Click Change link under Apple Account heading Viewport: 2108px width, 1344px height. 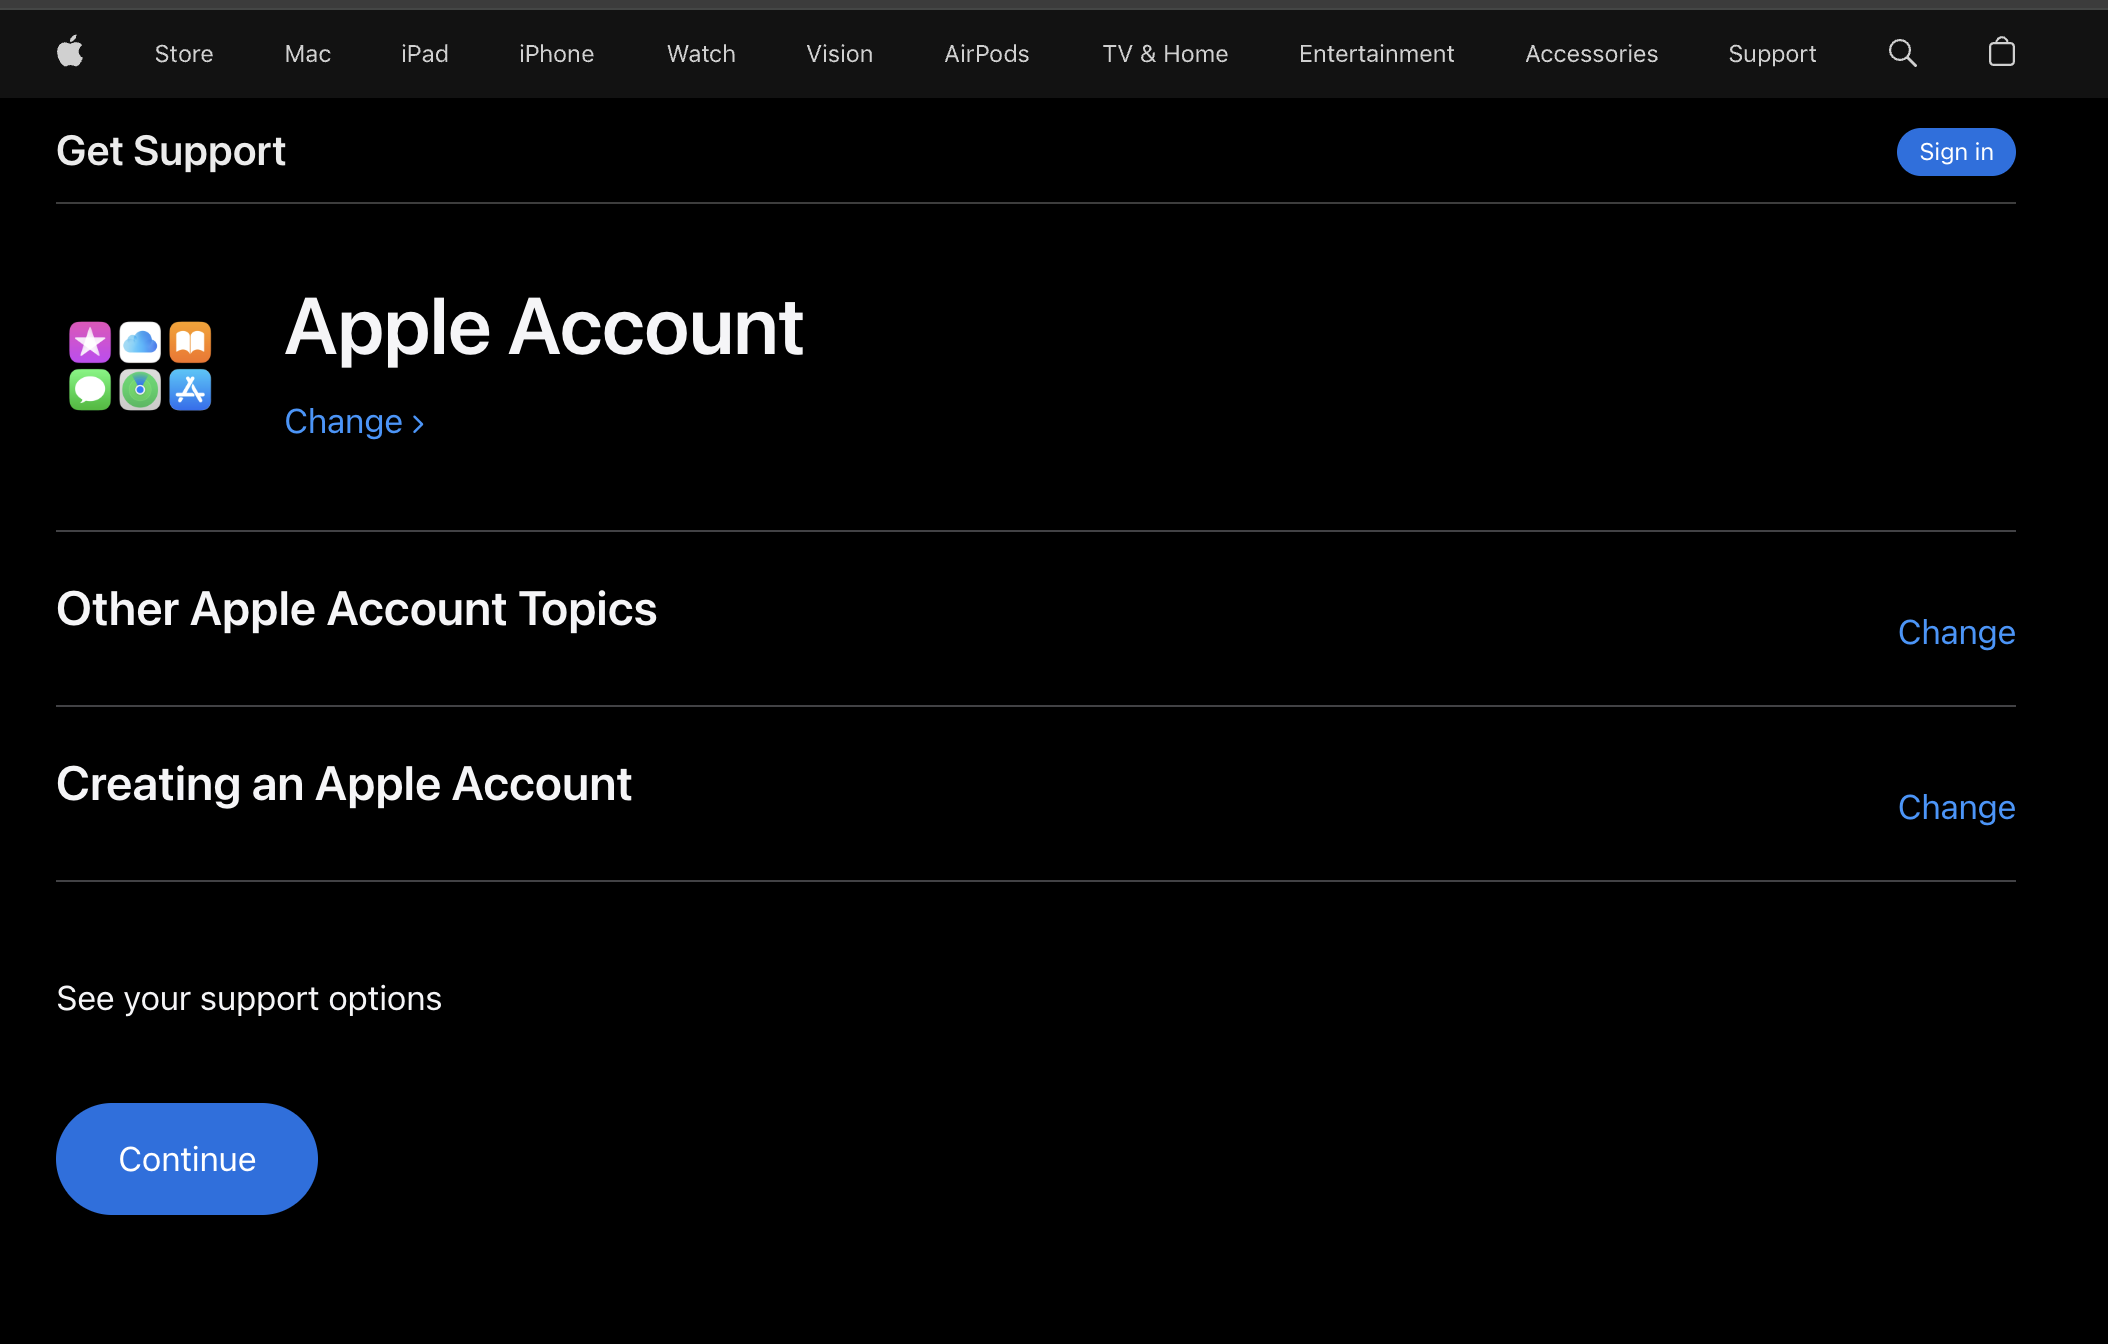[x=355, y=422]
